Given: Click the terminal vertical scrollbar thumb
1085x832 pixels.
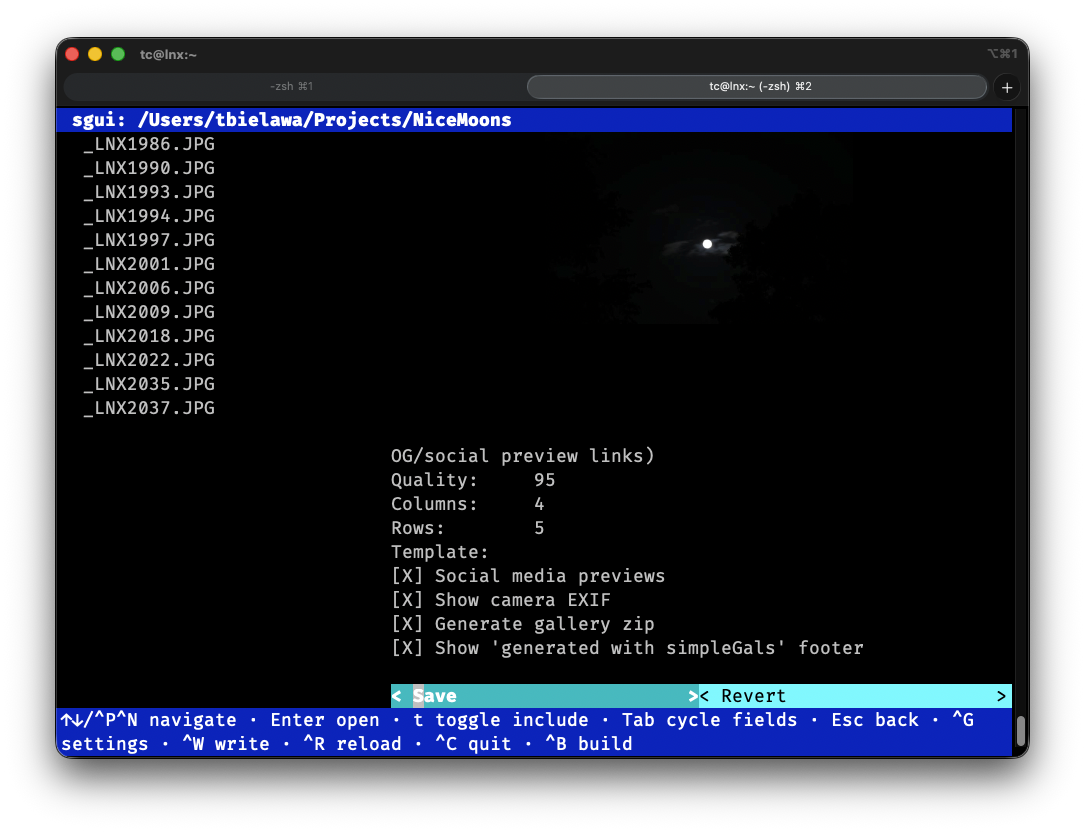Looking at the screenshot, I should [1021, 730].
